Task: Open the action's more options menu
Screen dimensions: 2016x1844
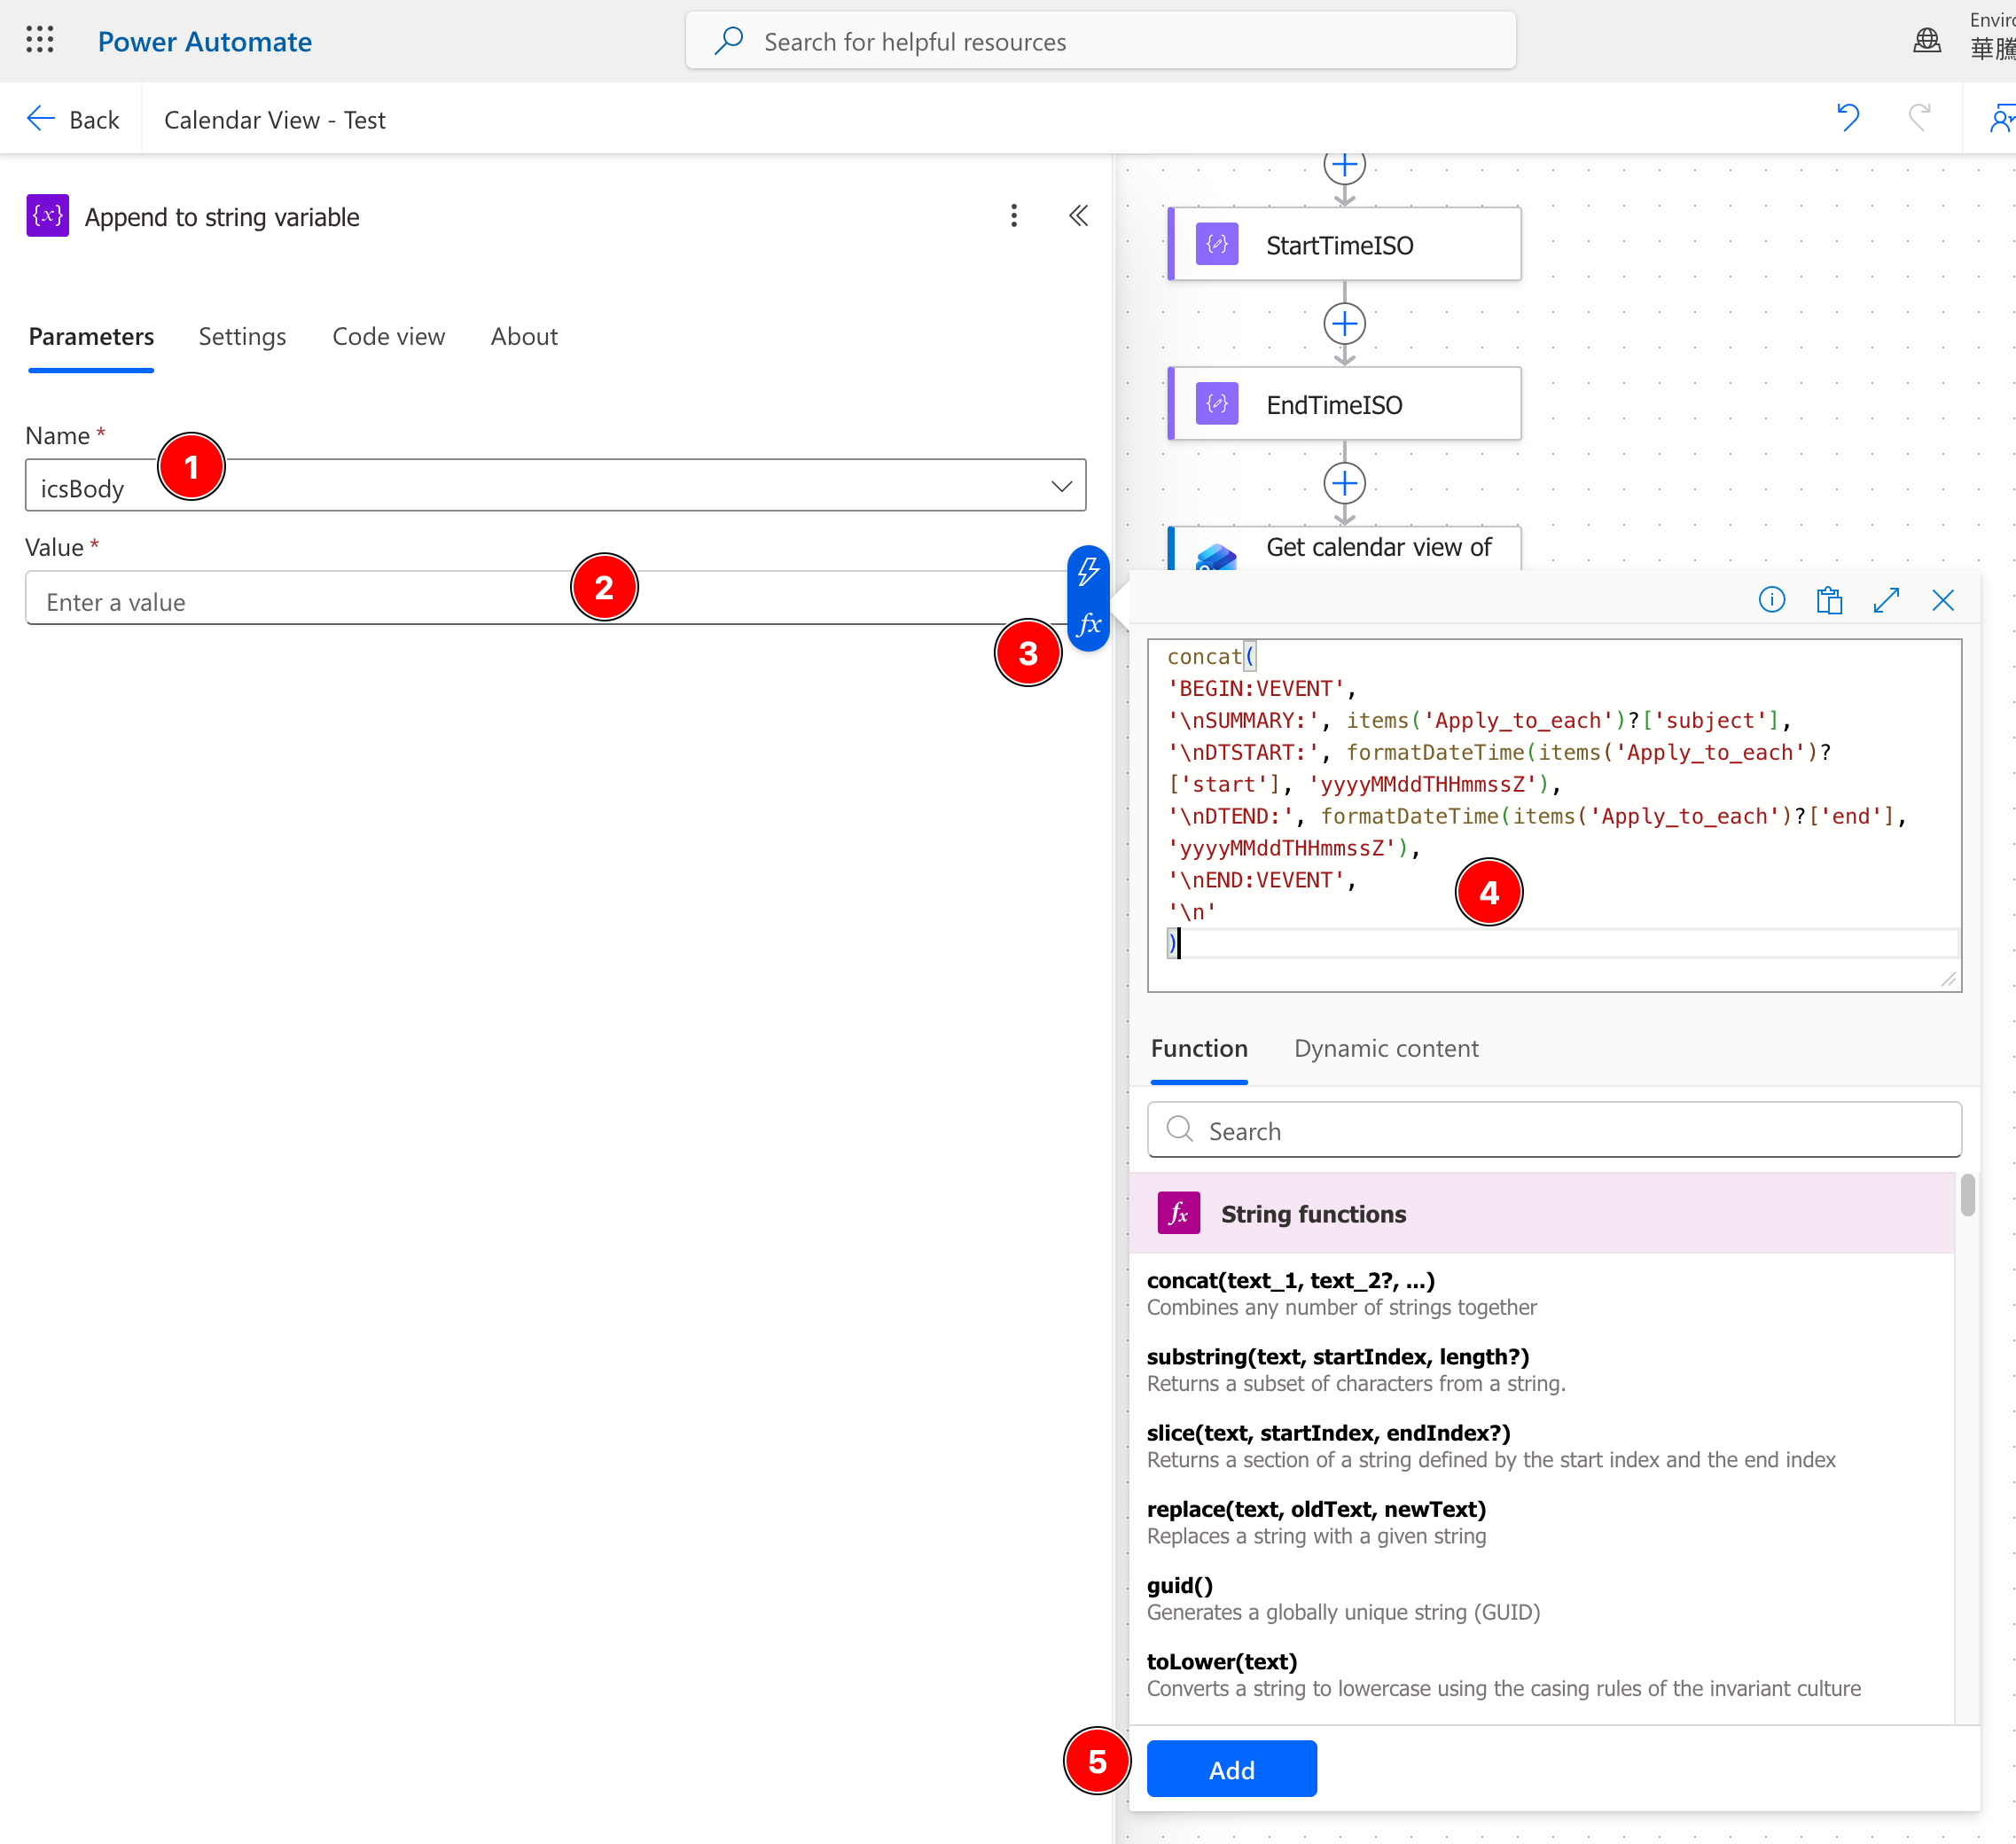Action: tap(1014, 216)
